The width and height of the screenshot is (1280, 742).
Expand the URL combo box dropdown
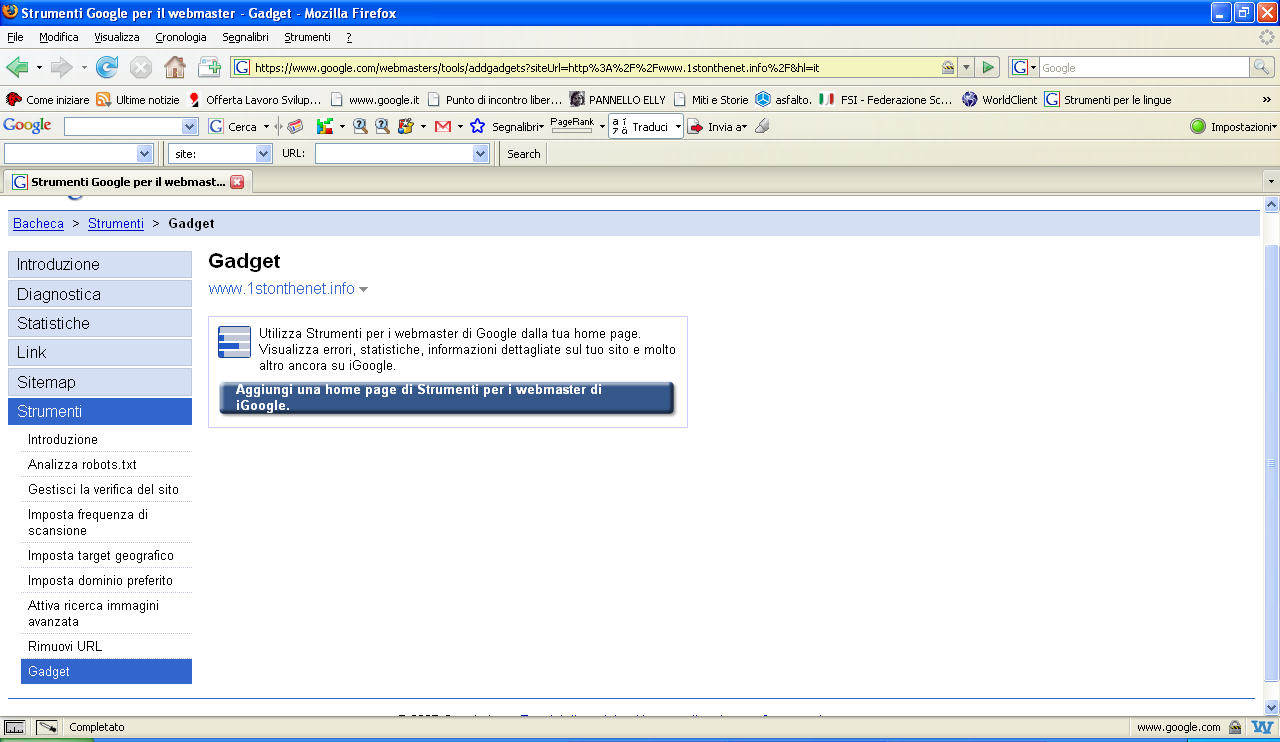click(480, 154)
